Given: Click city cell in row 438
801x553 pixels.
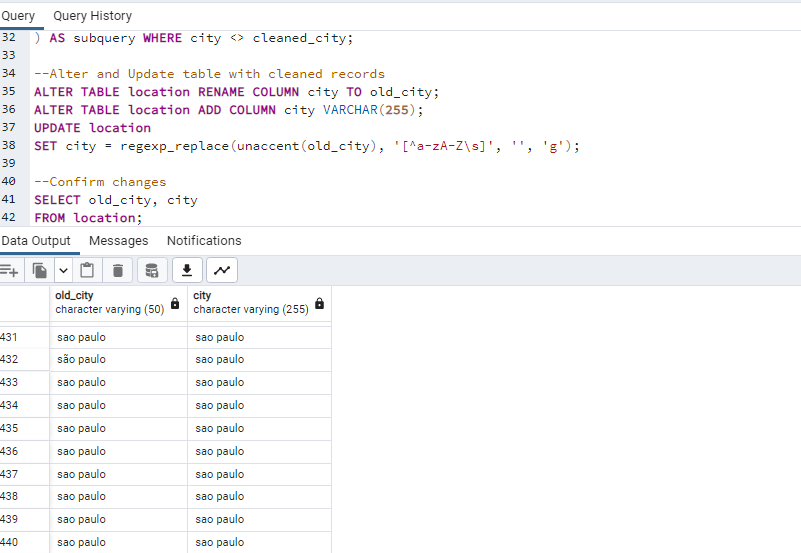Looking at the screenshot, I should point(260,496).
